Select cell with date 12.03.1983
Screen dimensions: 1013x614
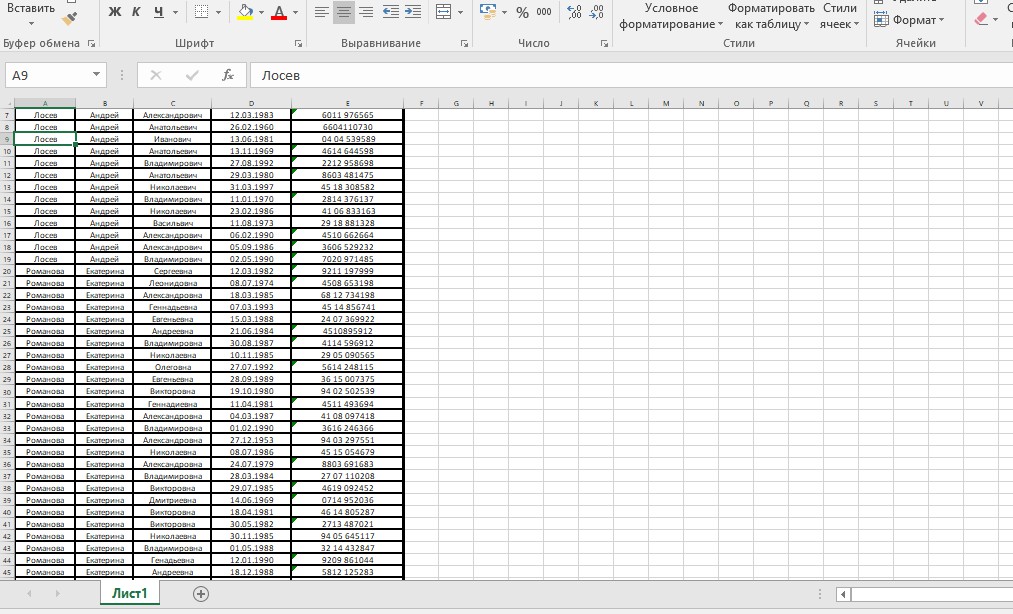[251, 115]
